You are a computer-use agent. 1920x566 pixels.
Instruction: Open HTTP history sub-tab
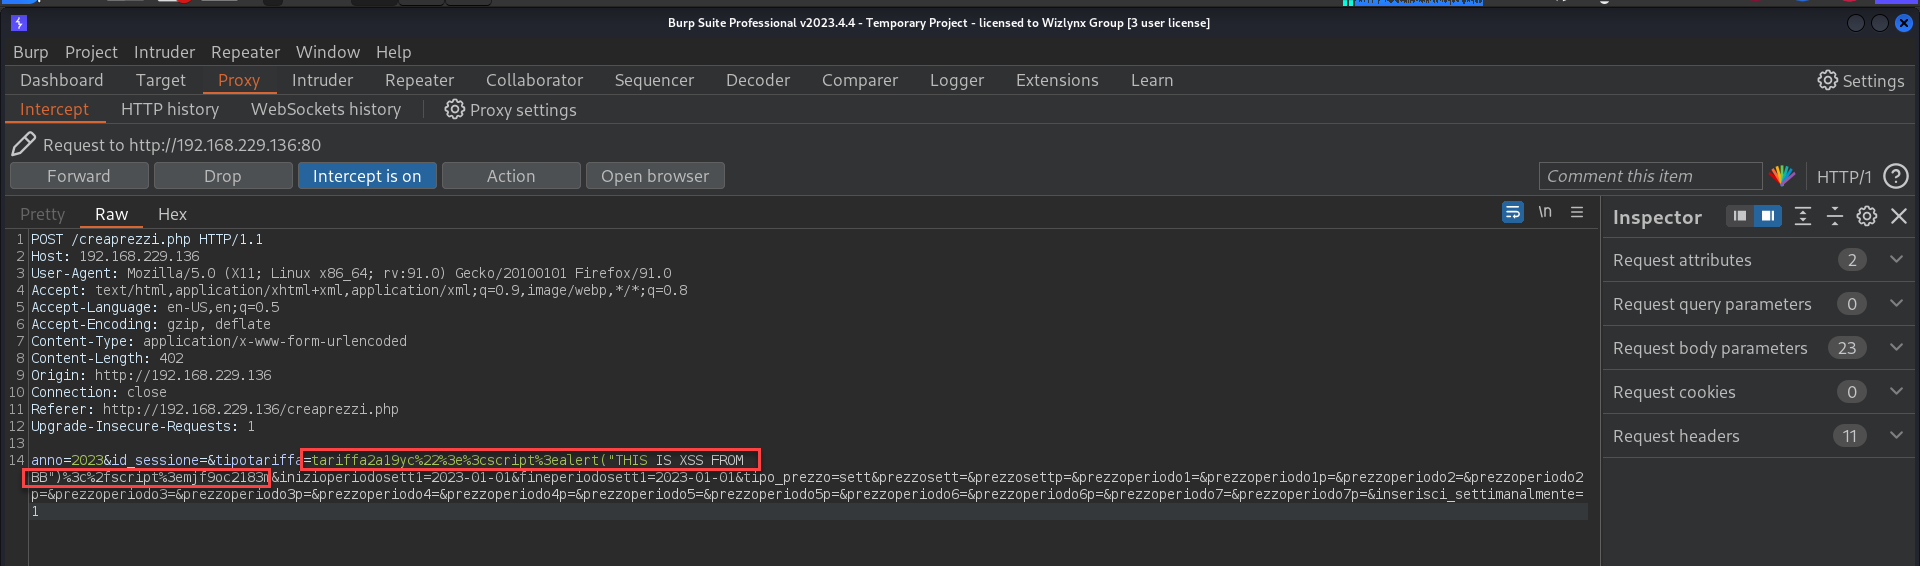tap(170, 109)
